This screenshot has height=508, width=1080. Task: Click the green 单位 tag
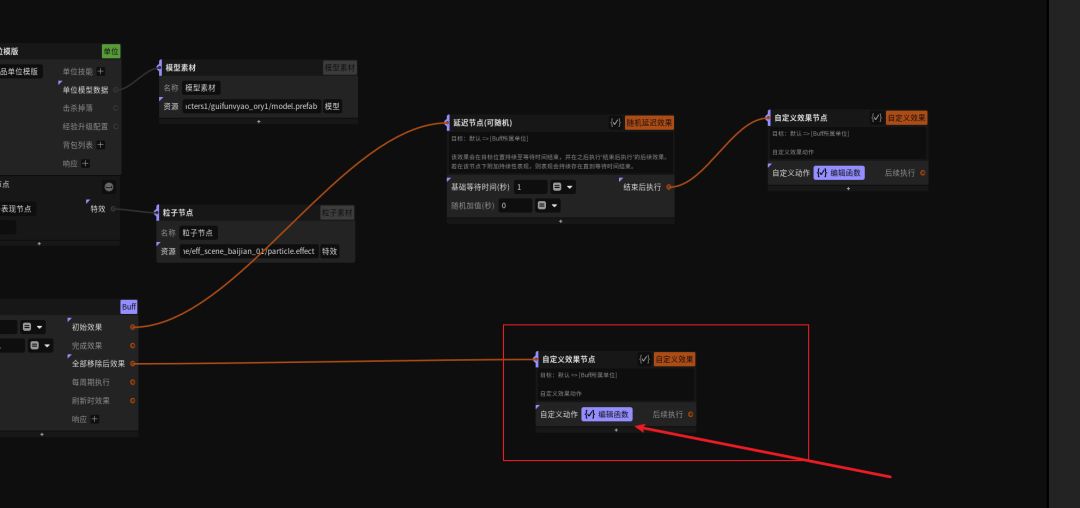tap(111, 51)
